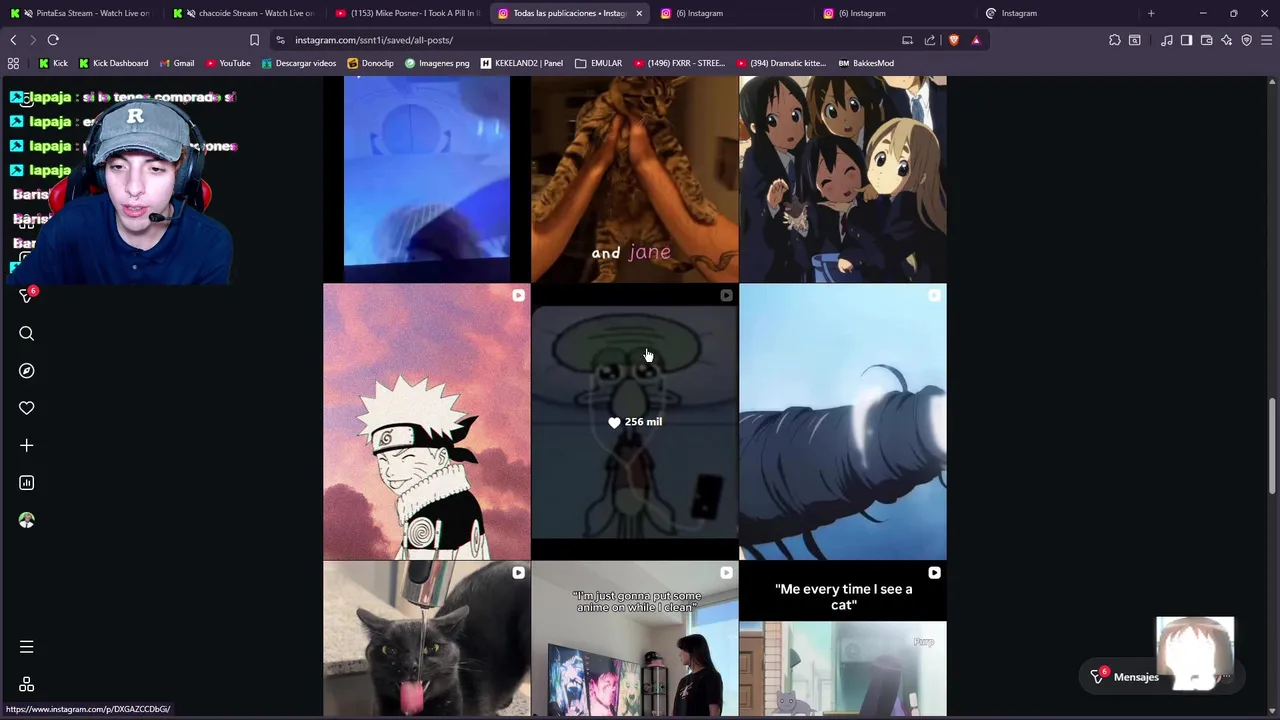Unmute audio icon on chacoide Stream tab
1280x720 pixels.
pyautogui.click(x=191, y=13)
